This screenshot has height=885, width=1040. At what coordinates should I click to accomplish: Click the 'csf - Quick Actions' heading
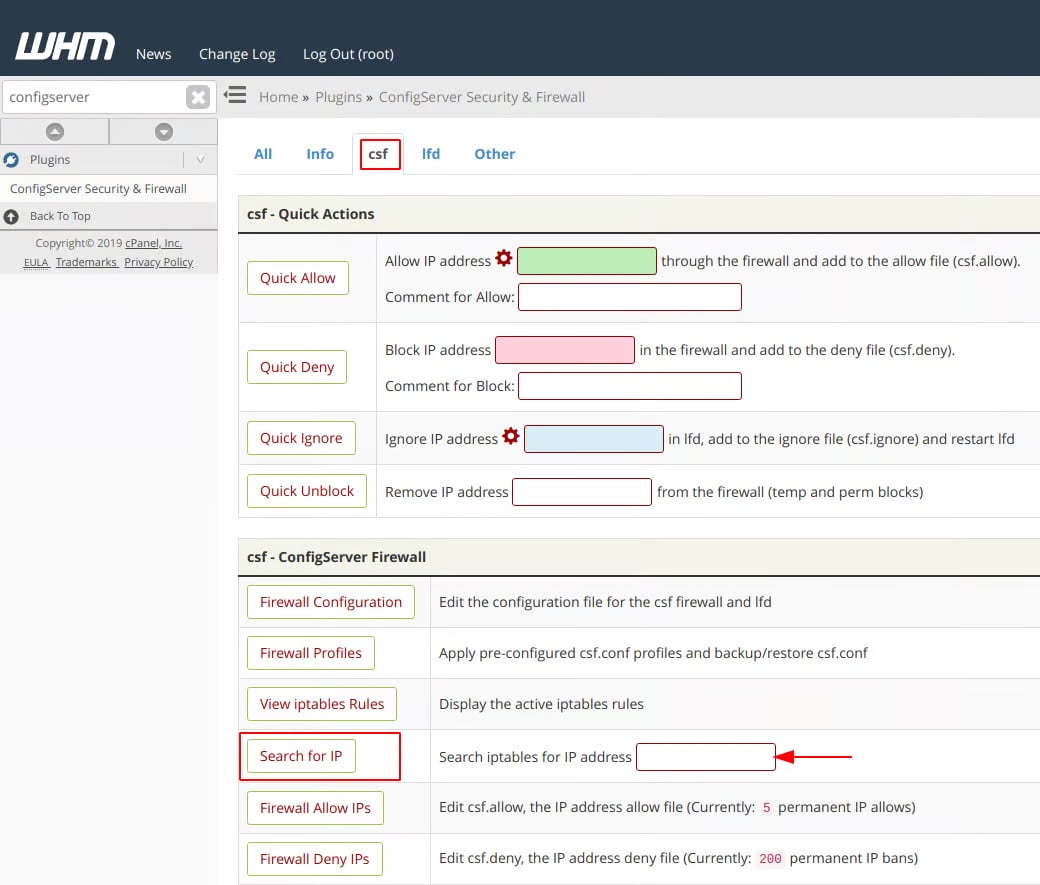(310, 214)
